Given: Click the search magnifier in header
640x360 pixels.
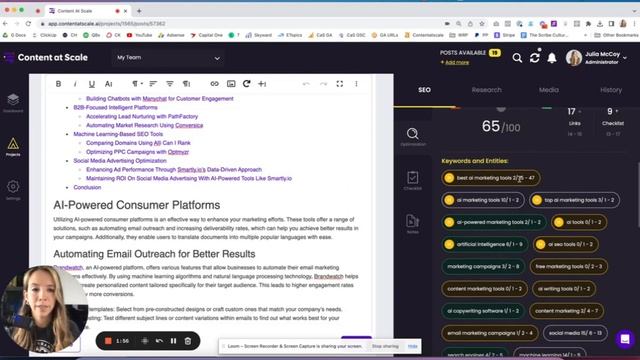Looking at the screenshot, I should [x=517, y=58].
